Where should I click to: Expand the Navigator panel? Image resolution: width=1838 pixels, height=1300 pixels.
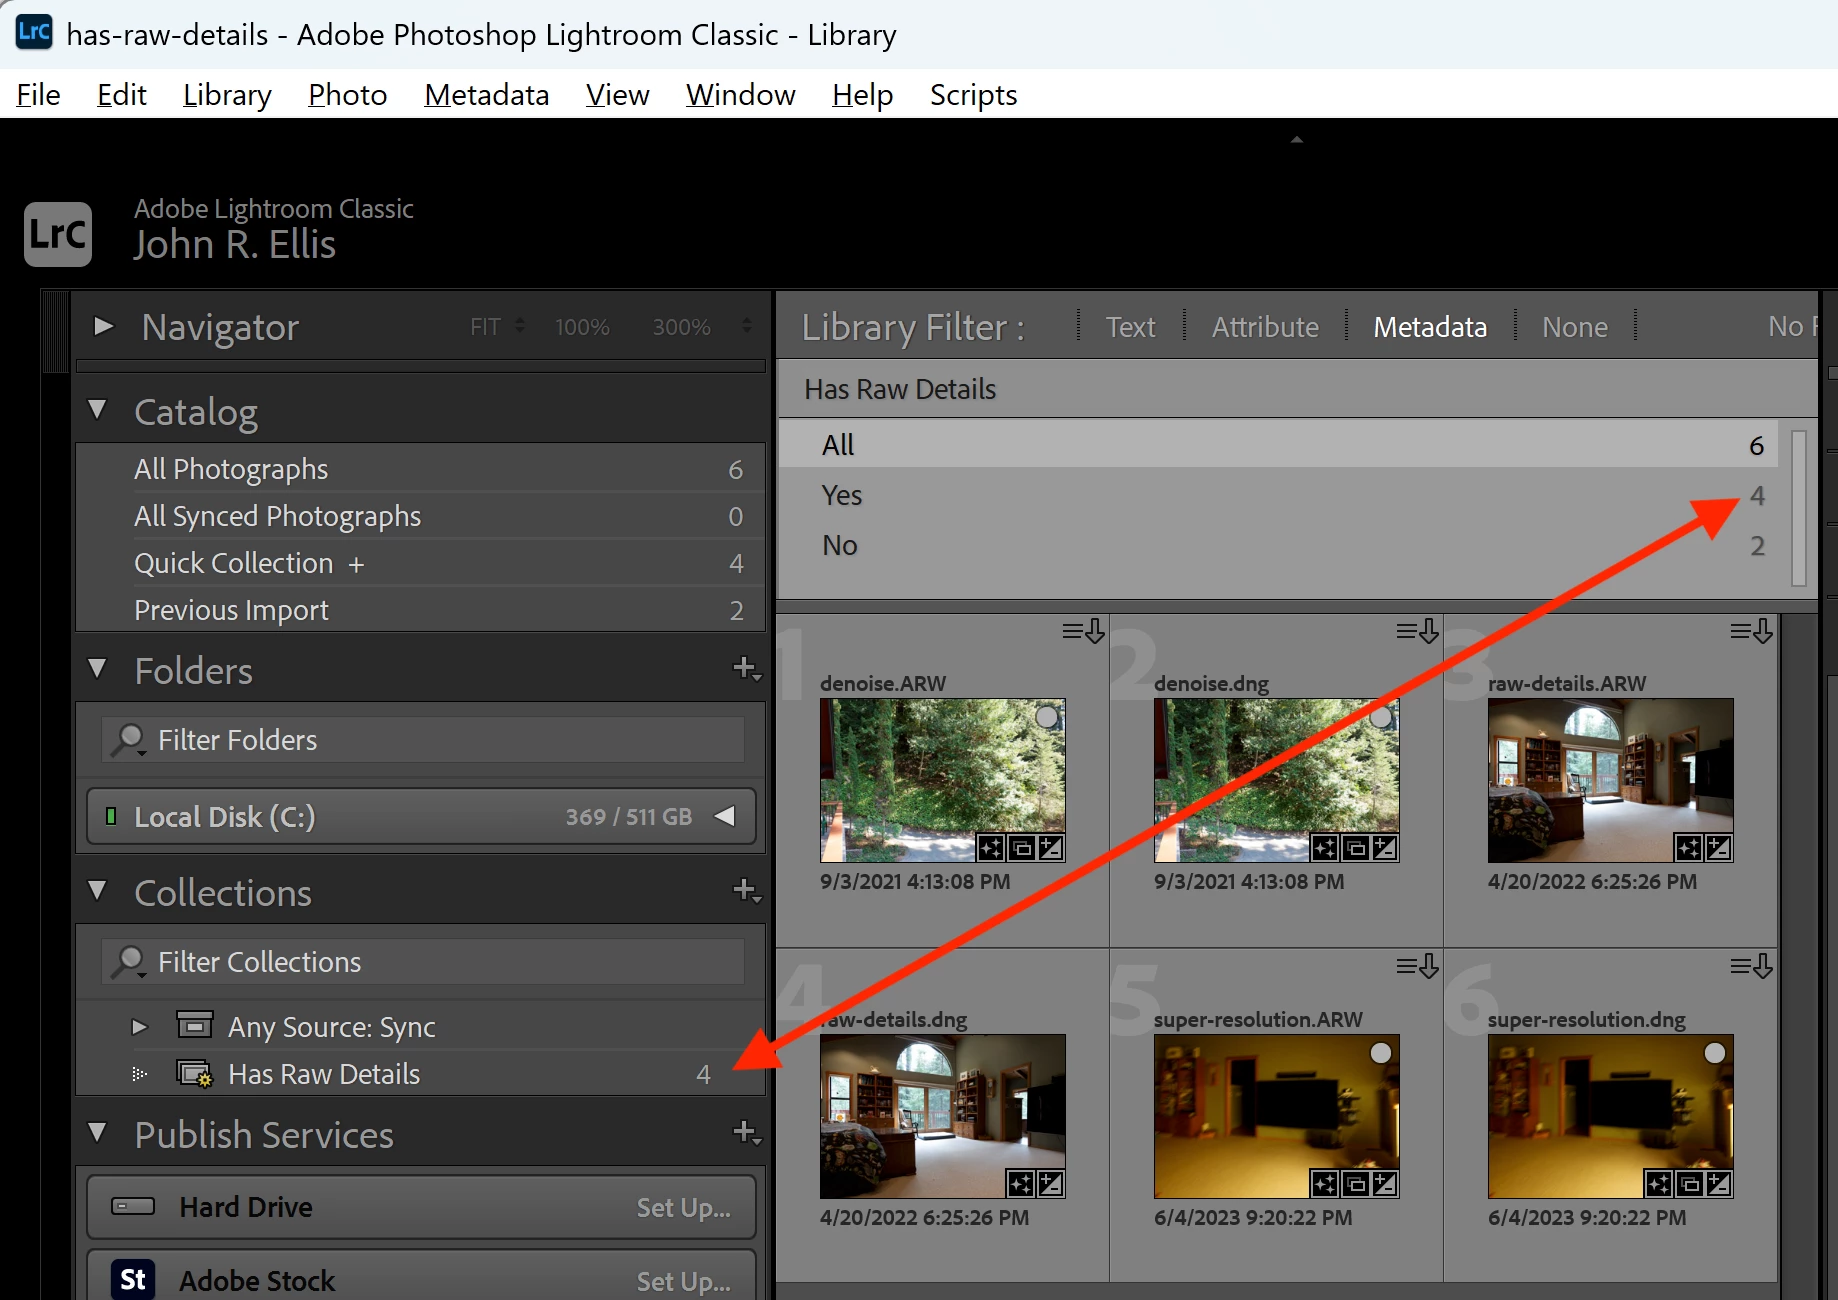point(103,326)
